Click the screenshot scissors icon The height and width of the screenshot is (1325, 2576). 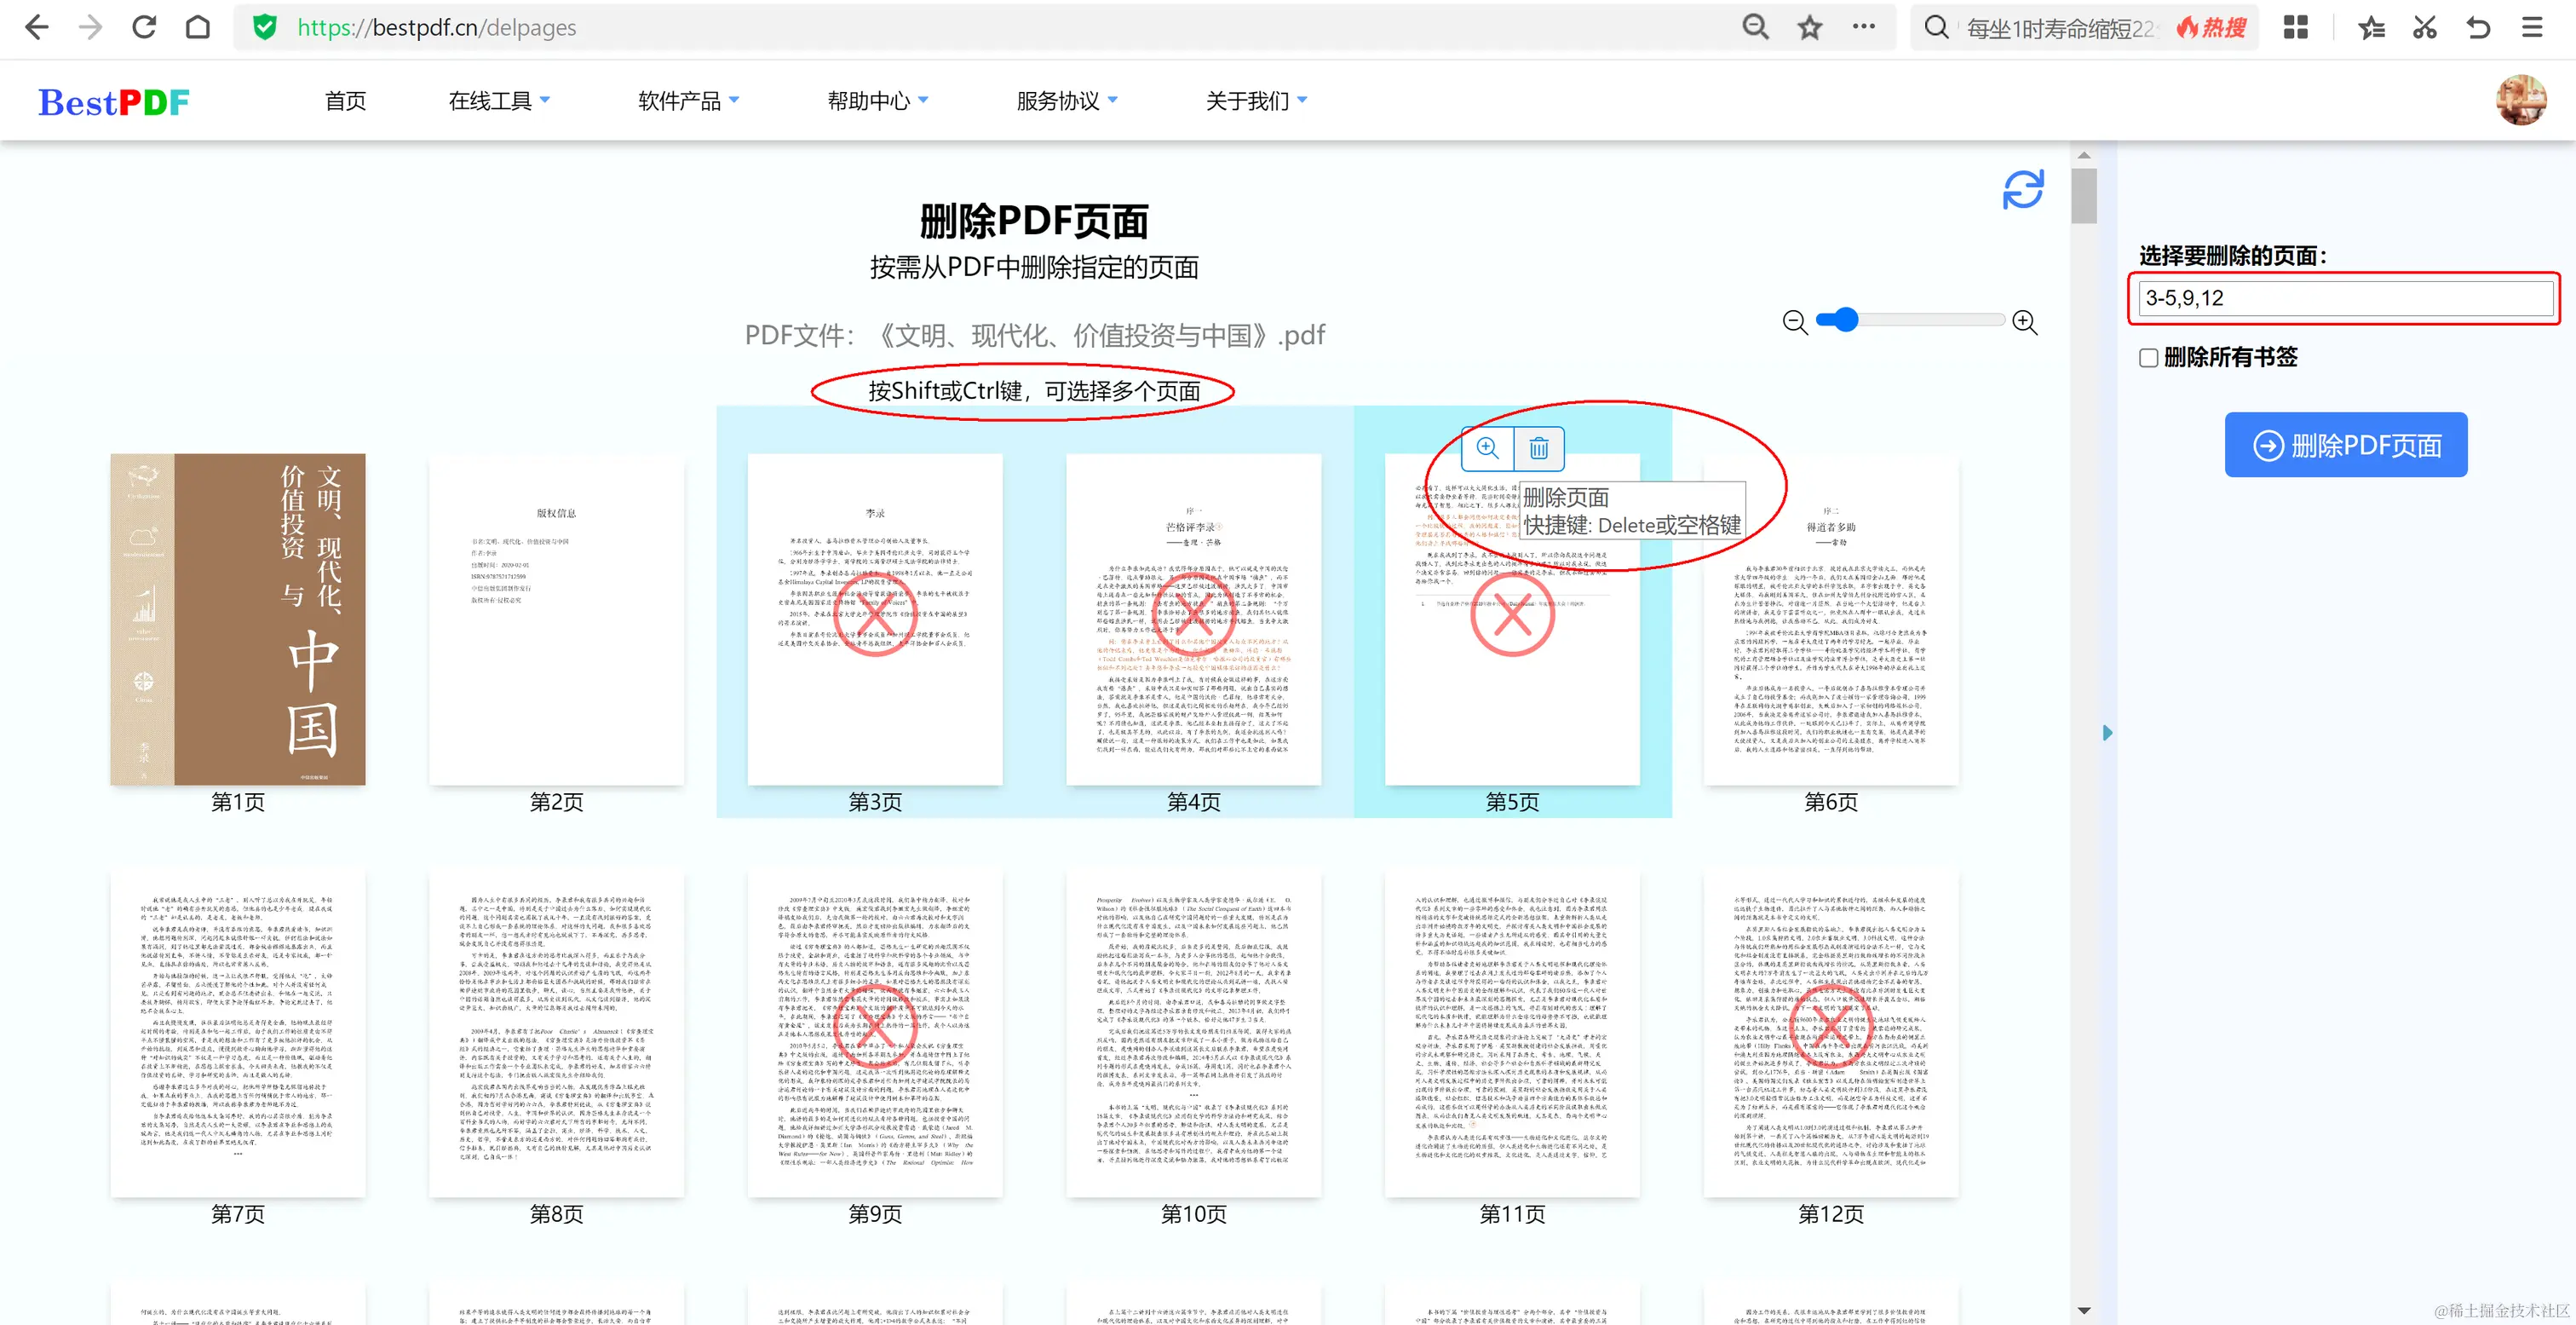[x=2424, y=27]
